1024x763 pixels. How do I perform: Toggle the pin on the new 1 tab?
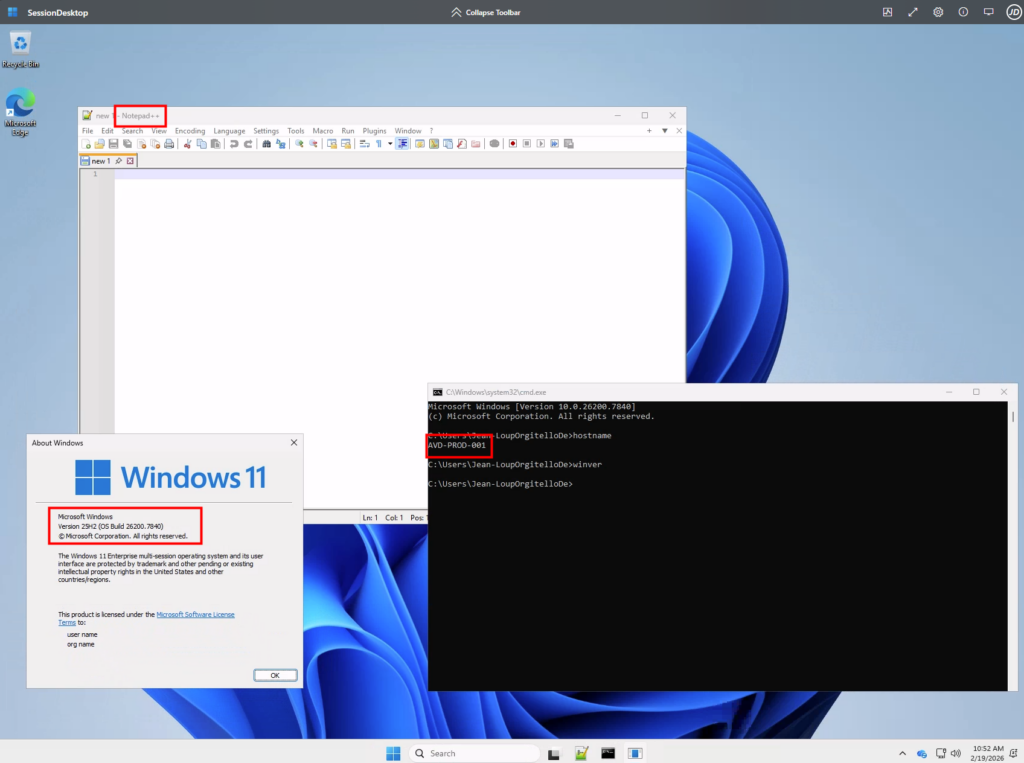(x=118, y=161)
